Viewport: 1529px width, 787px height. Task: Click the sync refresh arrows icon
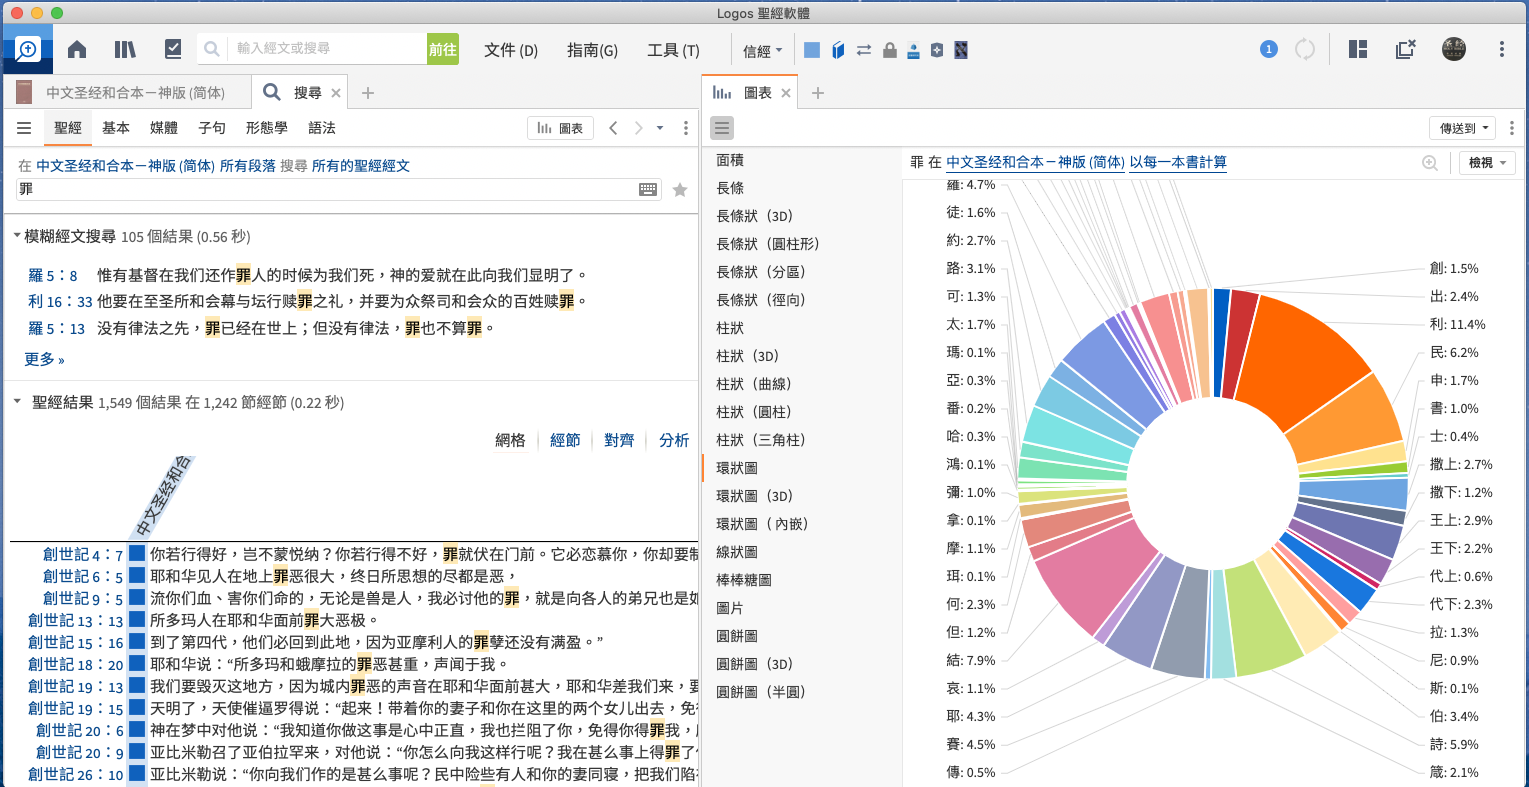(x=1305, y=49)
